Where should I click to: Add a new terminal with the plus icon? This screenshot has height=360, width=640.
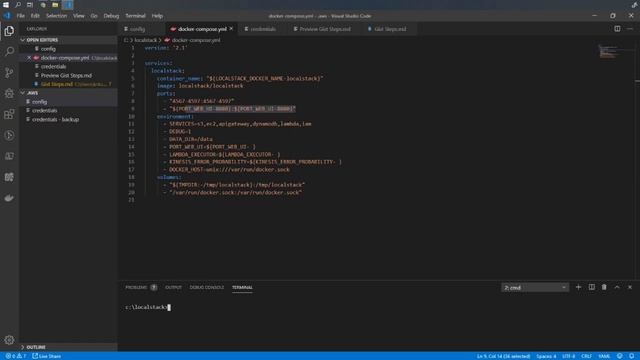point(578,287)
